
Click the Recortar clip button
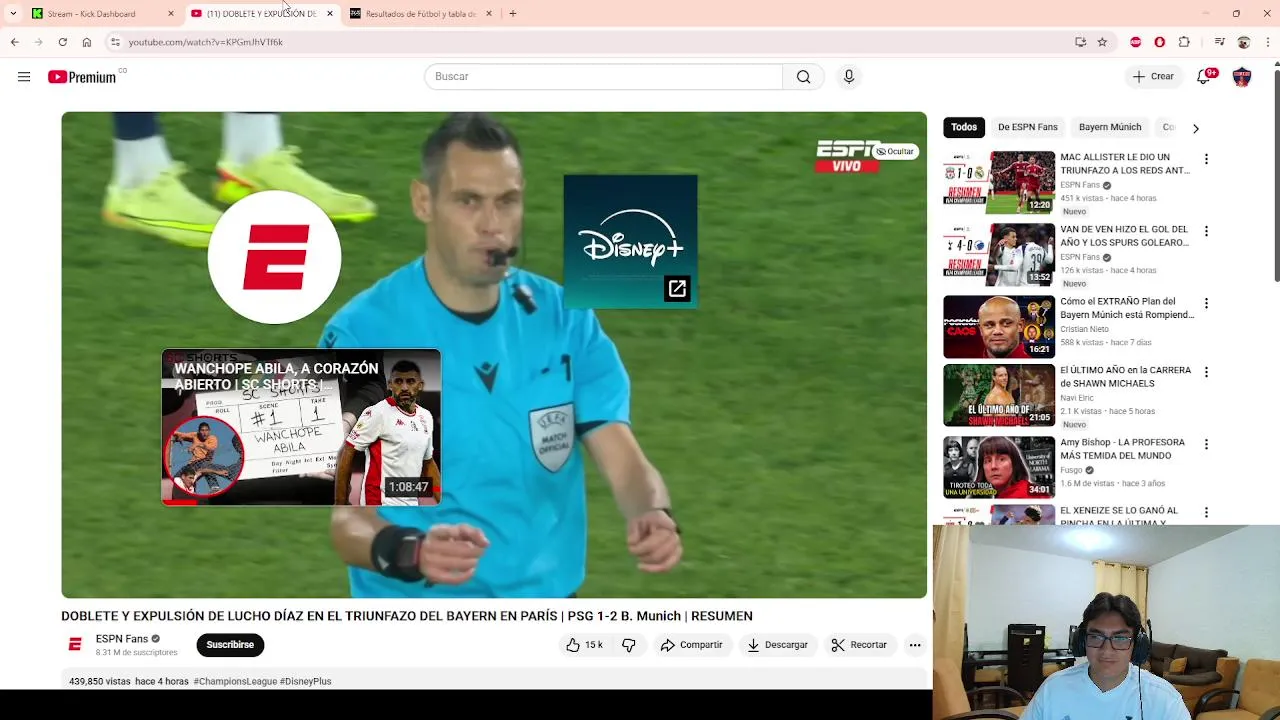(859, 645)
